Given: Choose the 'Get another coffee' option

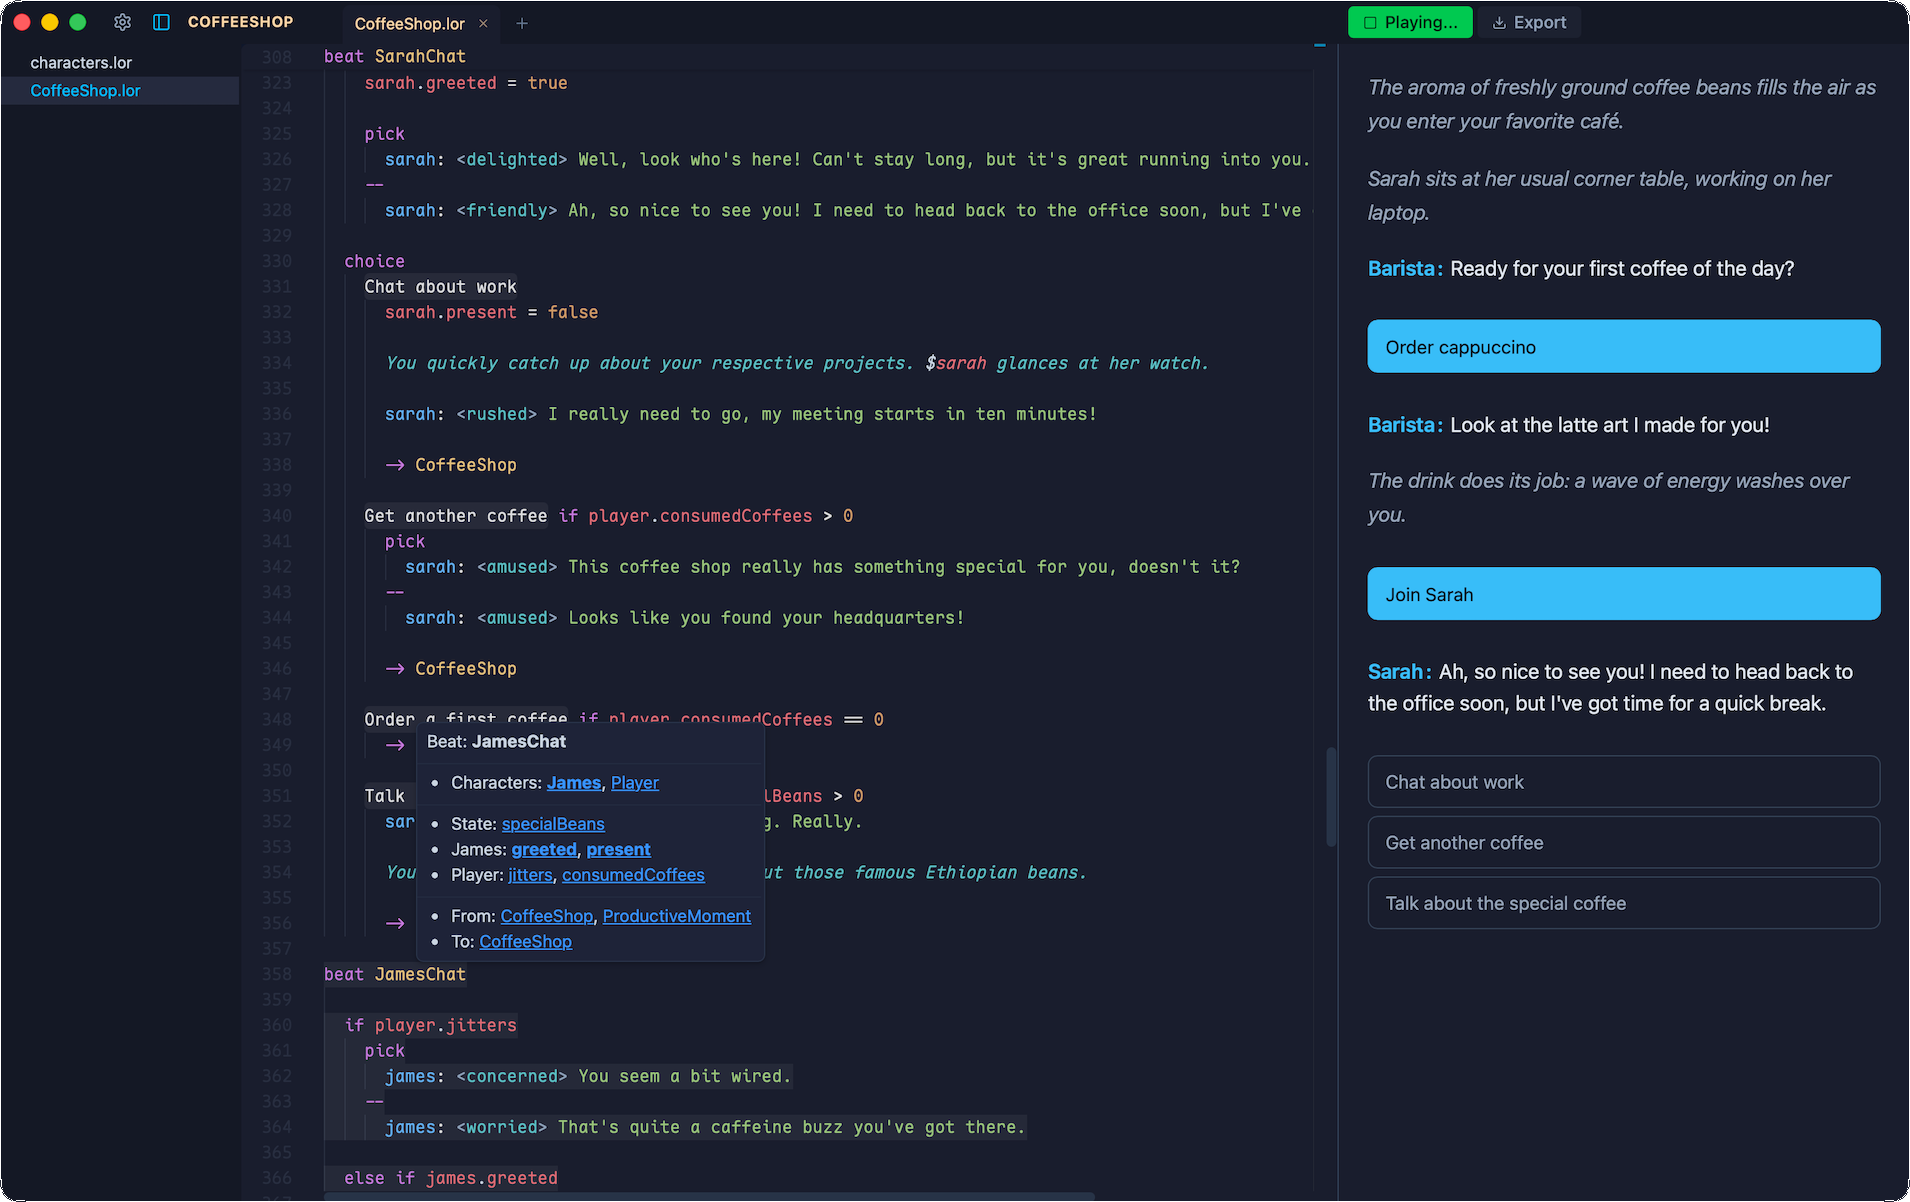Looking at the screenshot, I should [x=1623, y=843].
